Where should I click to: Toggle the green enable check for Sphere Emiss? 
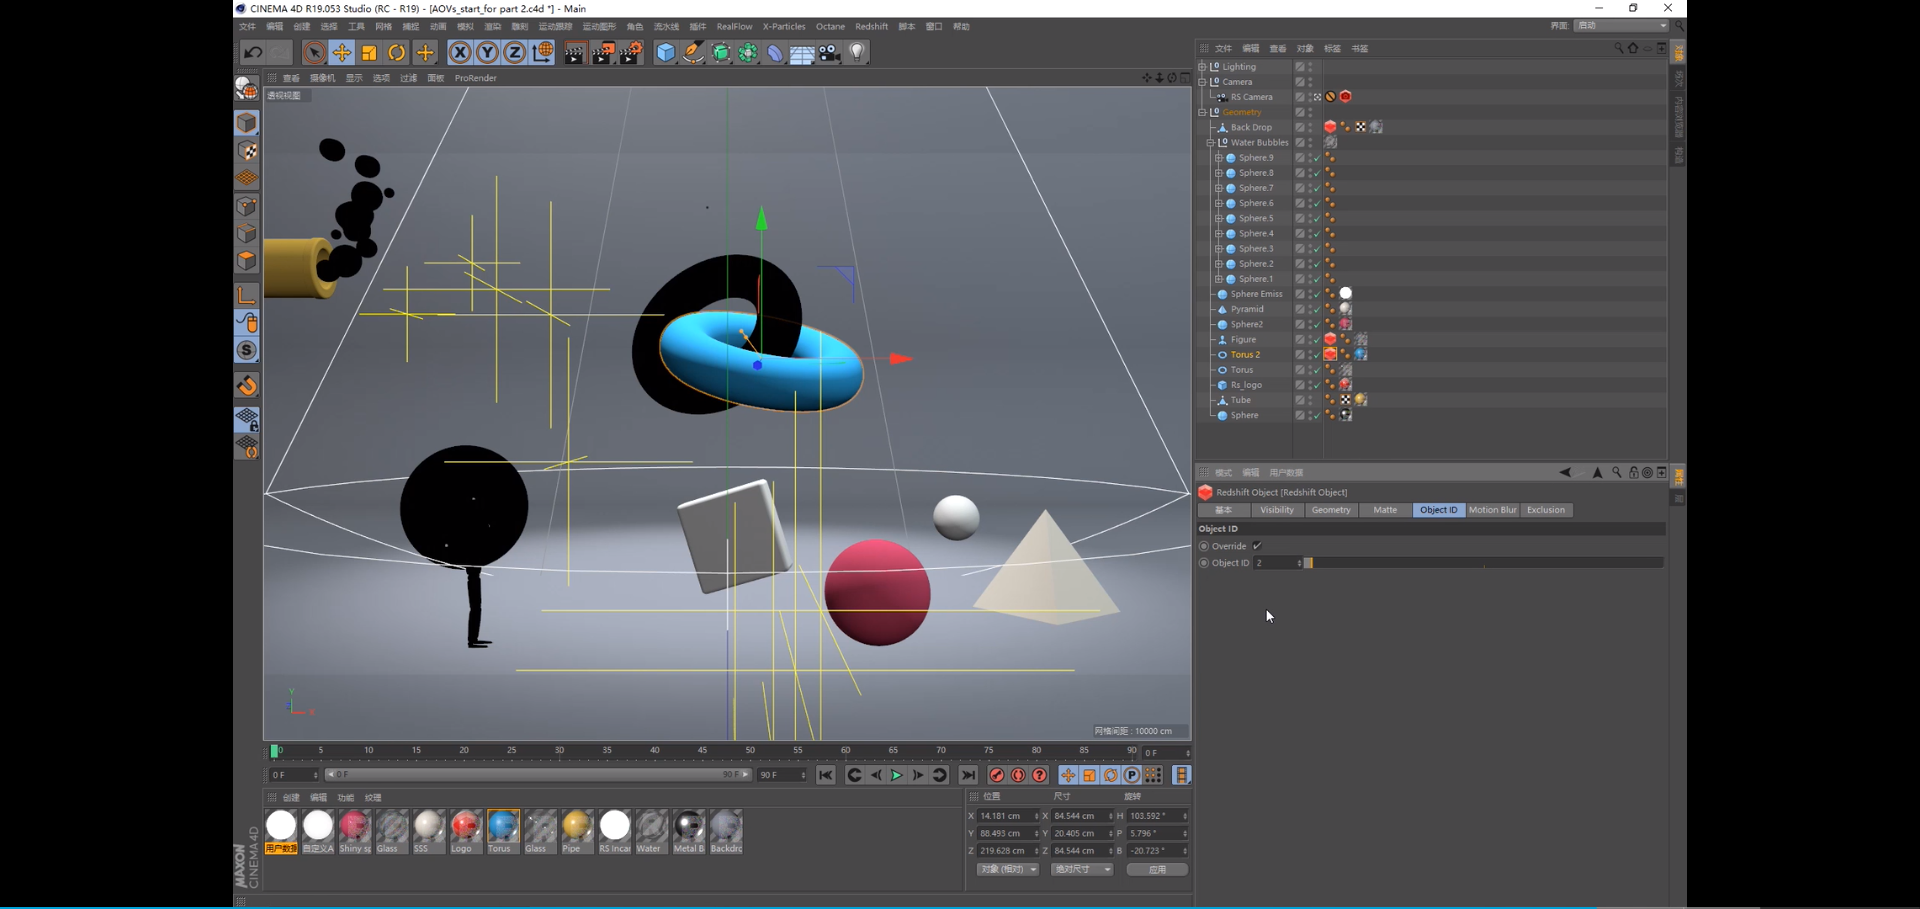[1317, 294]
